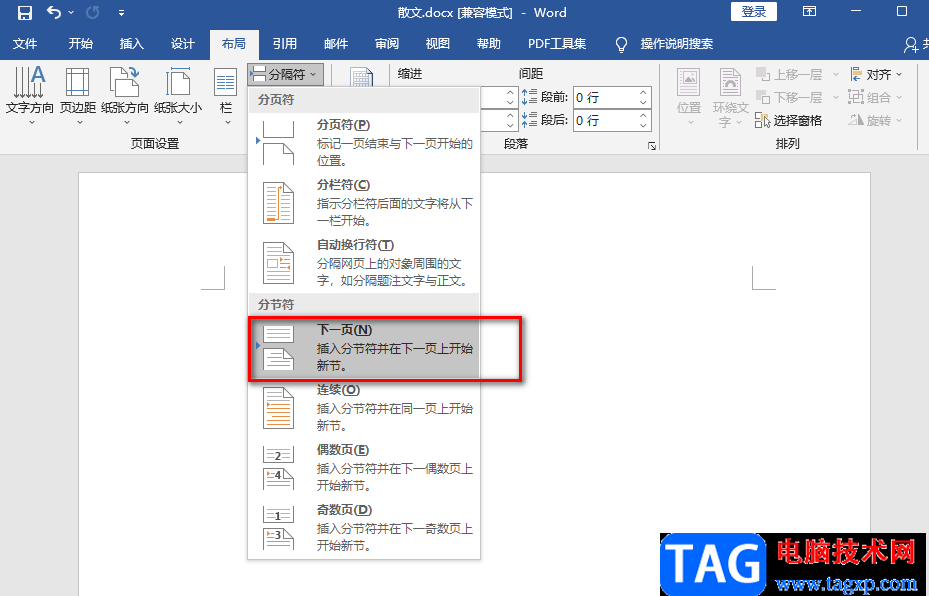Expand the 下移一层 dropdown arrow
The width and height of the screenshot is (929, 596).
coord(835,97)
